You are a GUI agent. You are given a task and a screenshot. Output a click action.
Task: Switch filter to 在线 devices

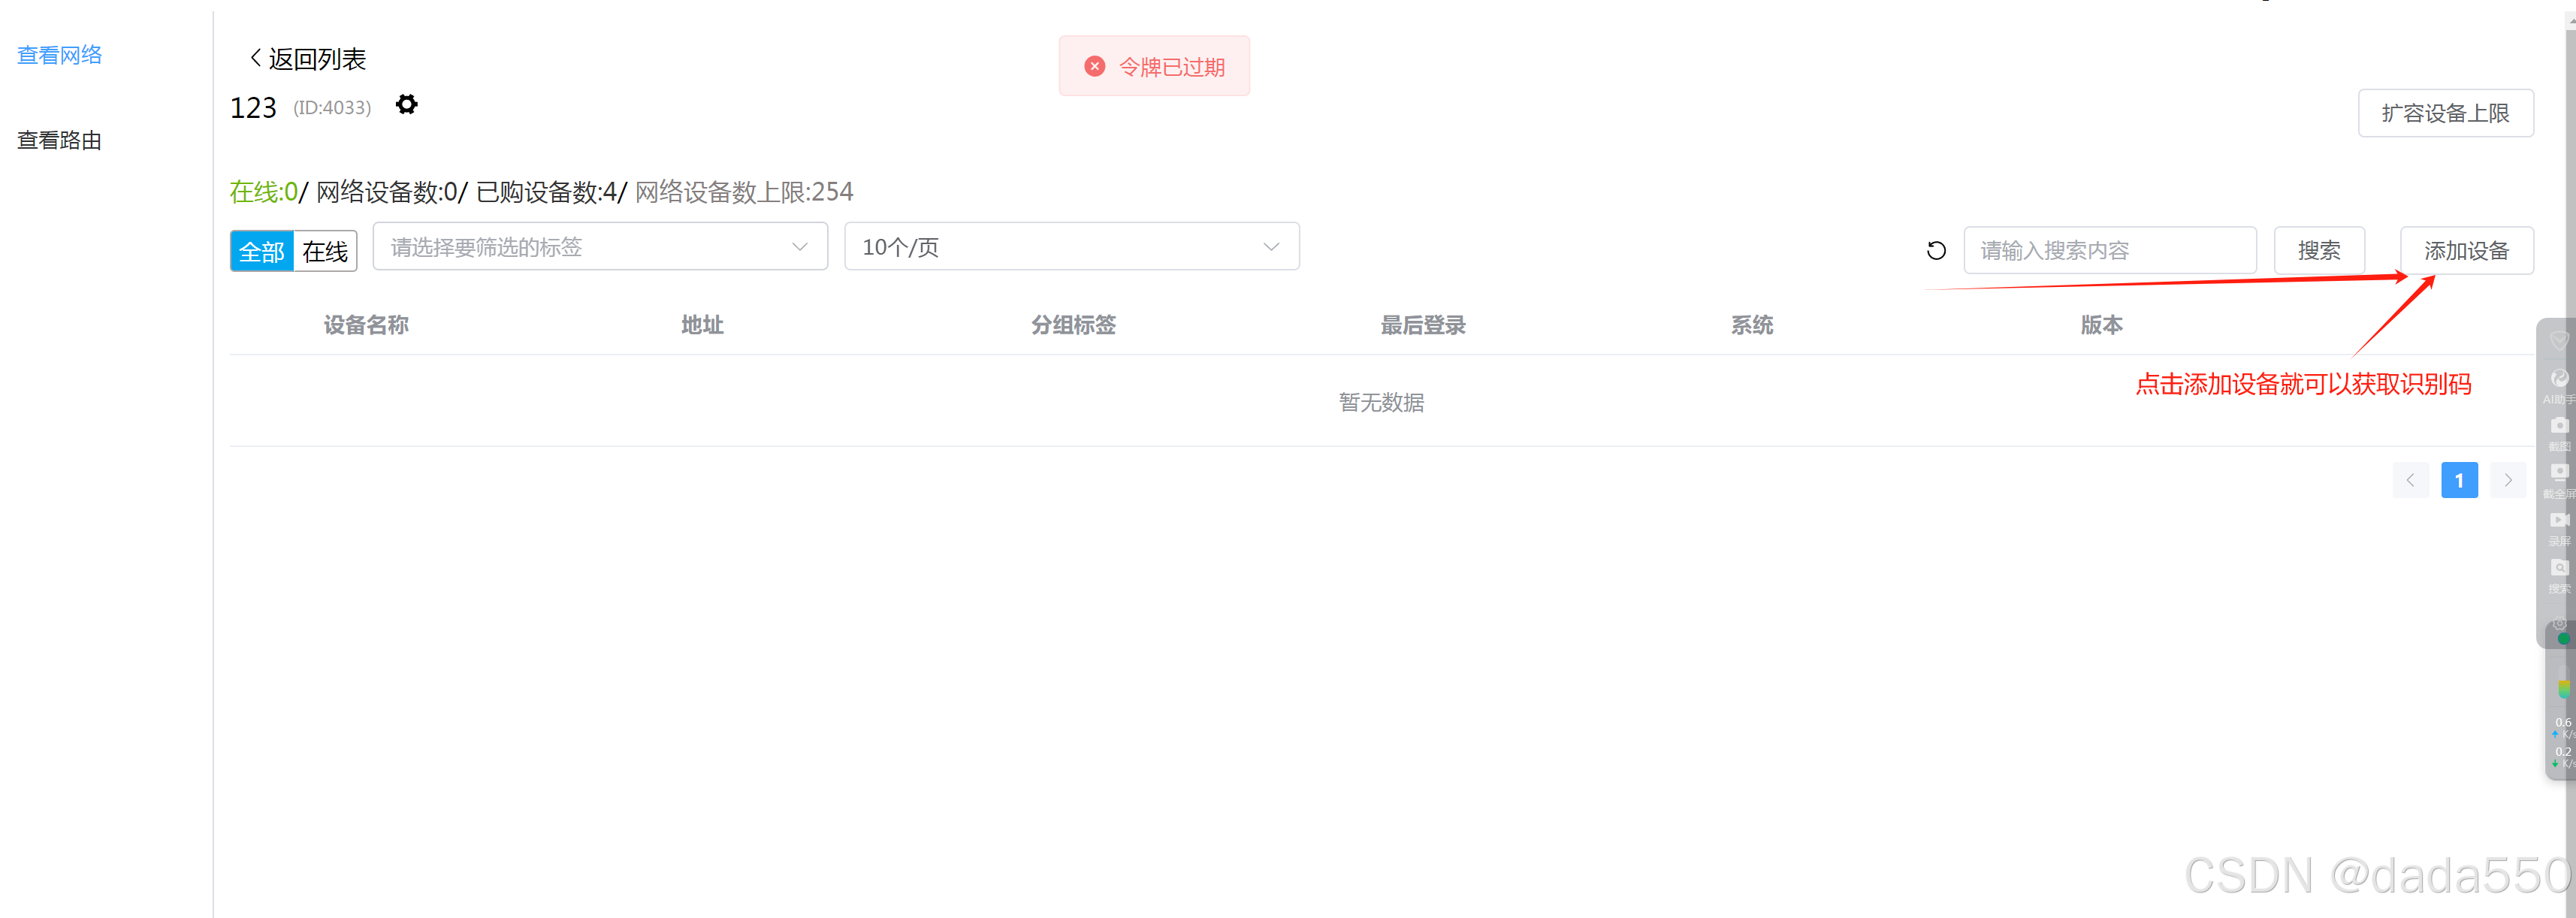point(325,251)
